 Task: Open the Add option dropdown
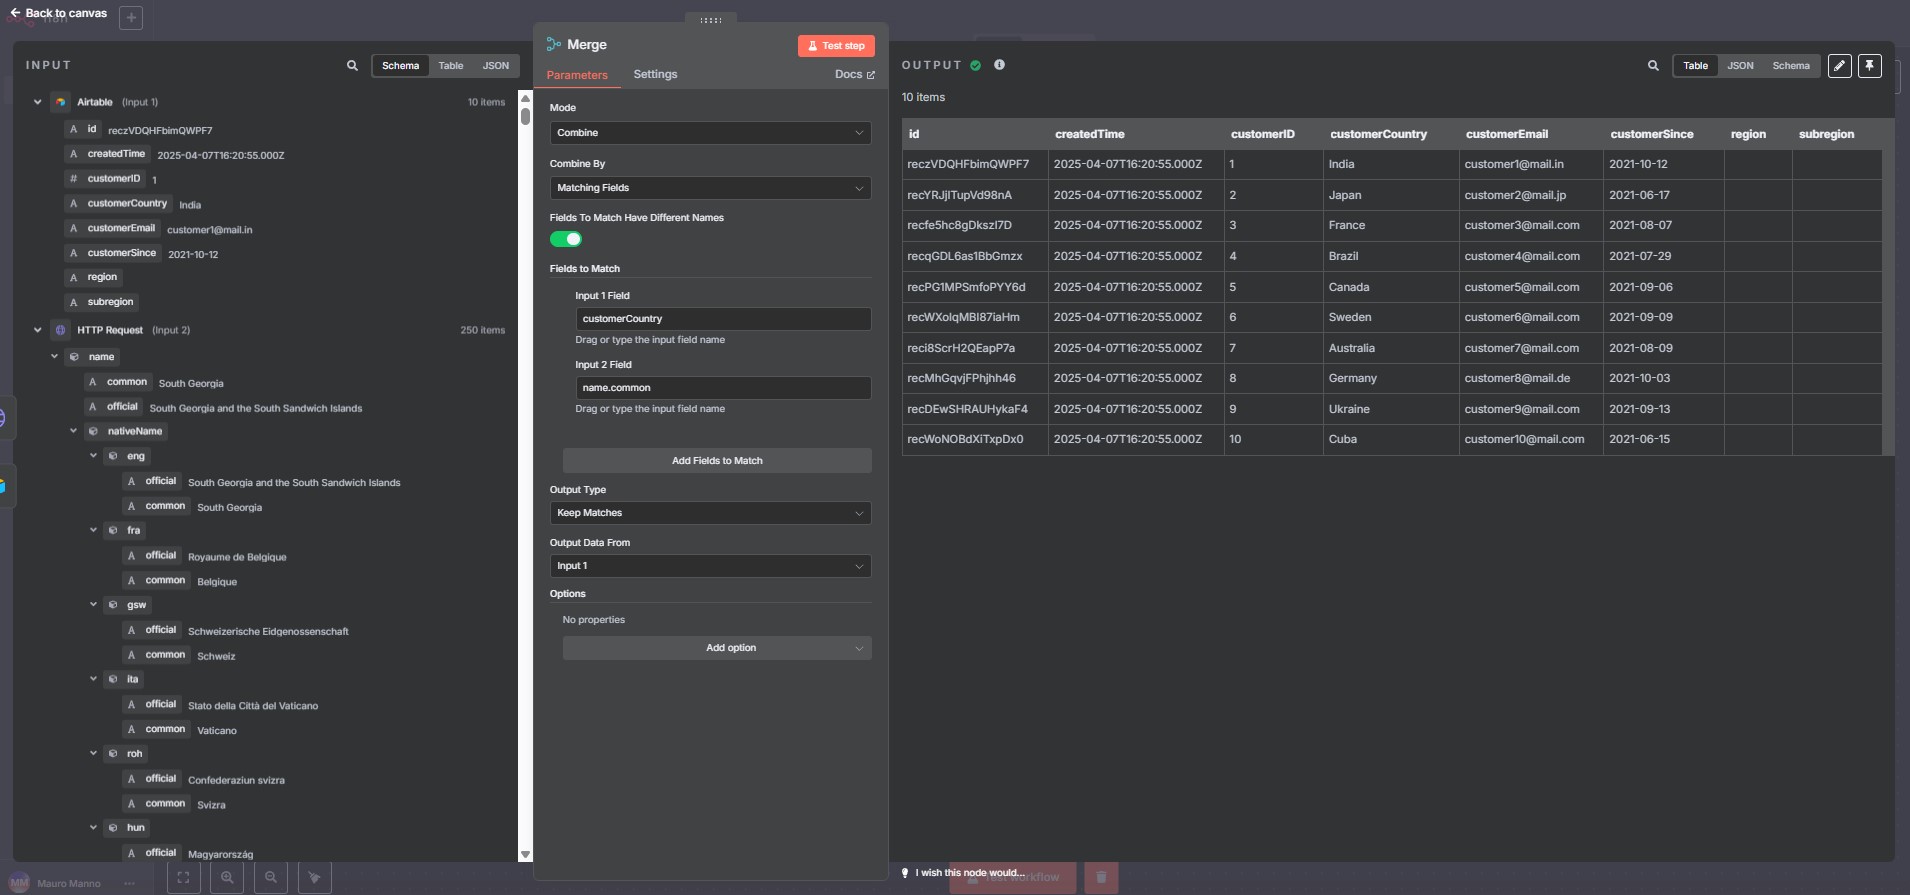pos(717,648)
